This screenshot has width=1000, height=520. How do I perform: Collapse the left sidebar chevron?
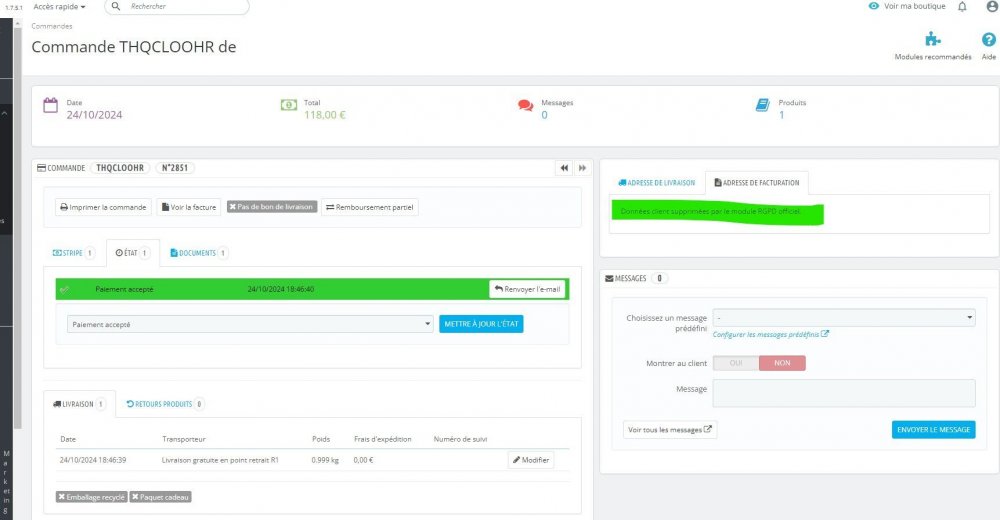(4, 113)
